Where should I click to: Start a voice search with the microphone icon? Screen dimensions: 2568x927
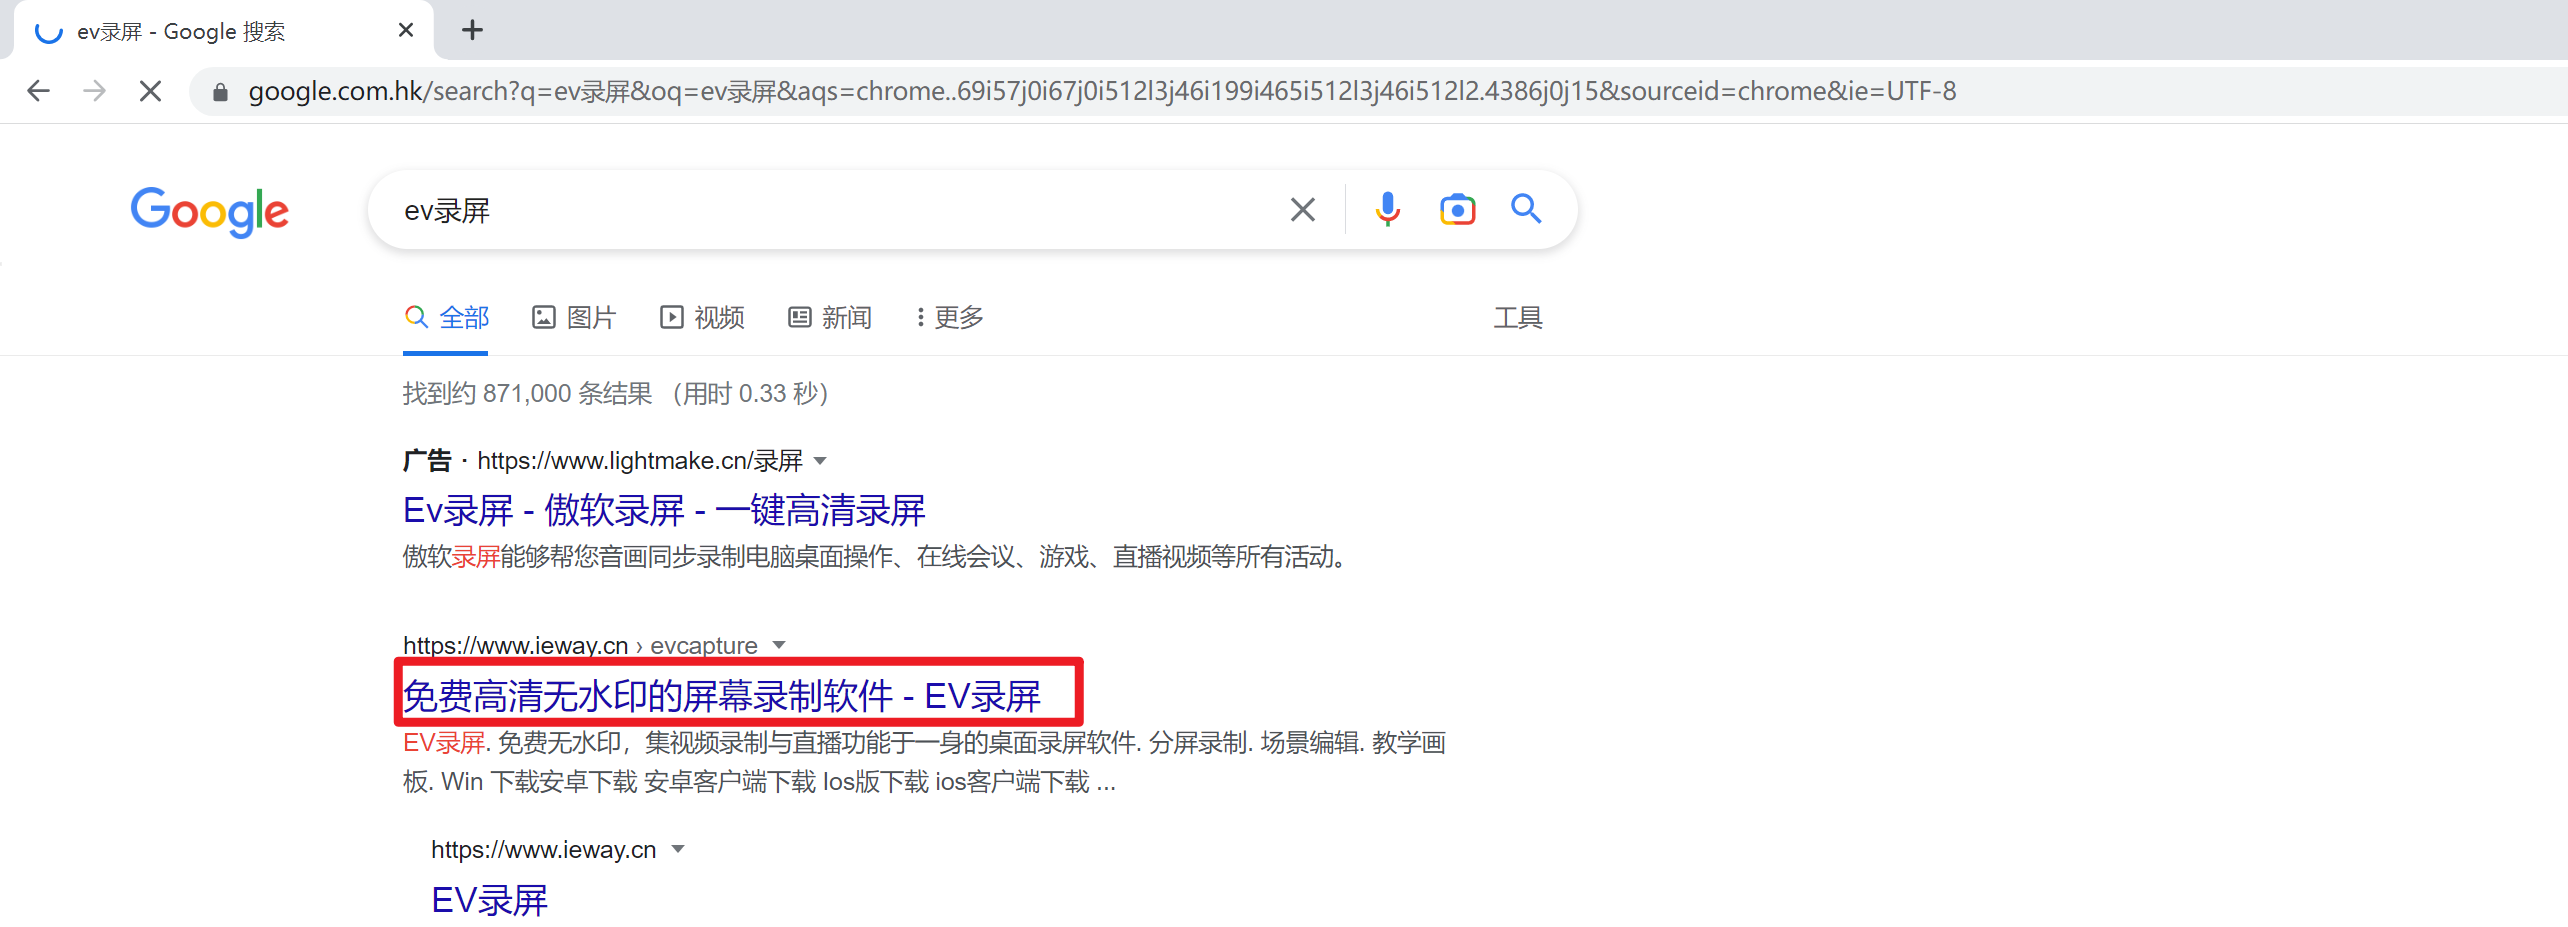tap(1386, 209)
